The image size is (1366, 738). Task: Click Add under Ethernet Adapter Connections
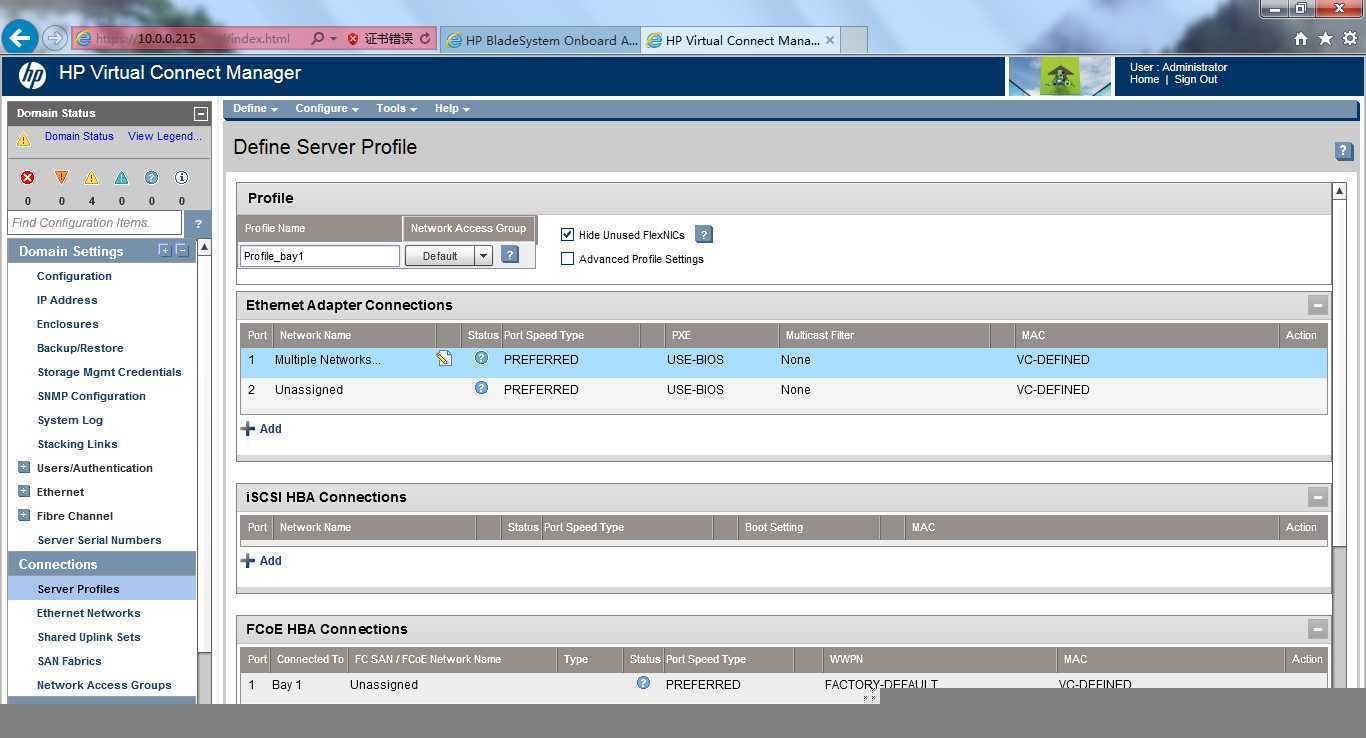(262, 428)
